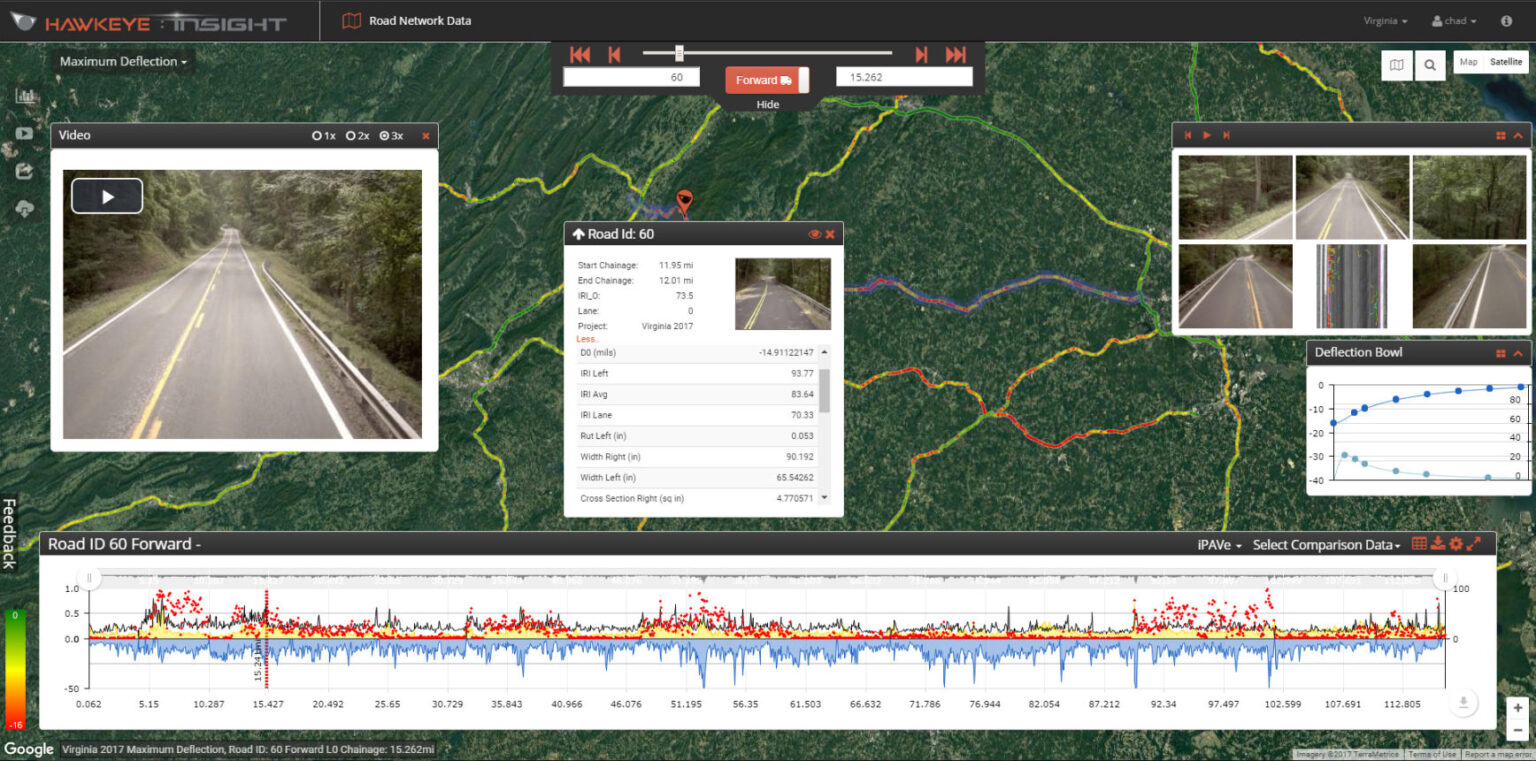Open the chart icon in left sidebar

[25, 97]
